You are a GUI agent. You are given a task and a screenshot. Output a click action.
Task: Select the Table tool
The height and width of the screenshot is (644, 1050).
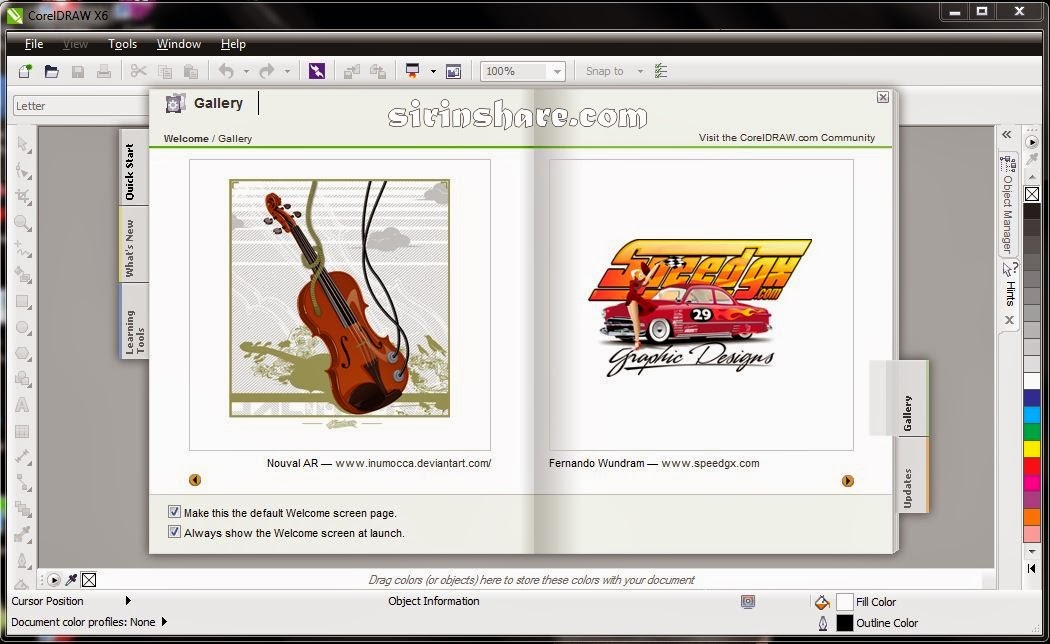[22, 432]
